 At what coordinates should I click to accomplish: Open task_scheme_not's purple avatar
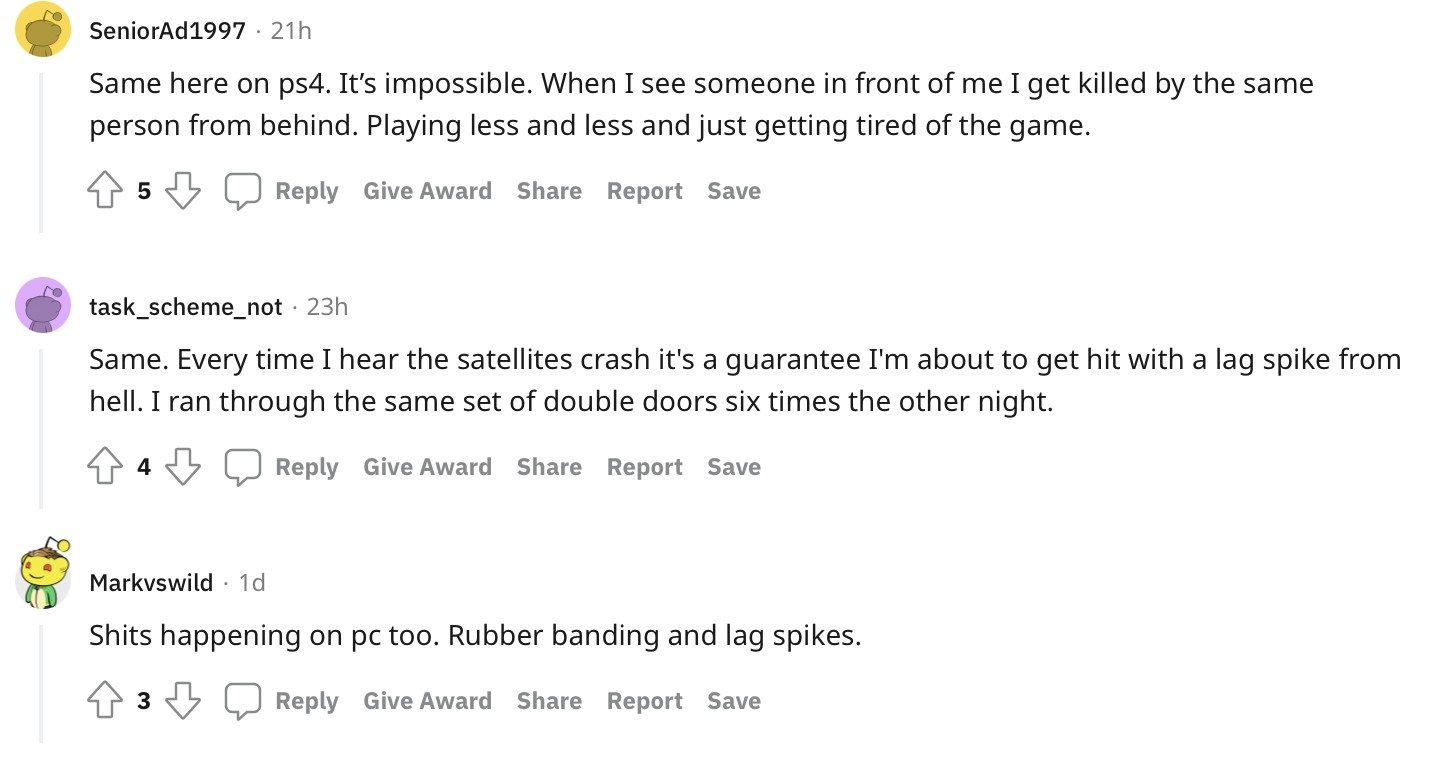43,305
